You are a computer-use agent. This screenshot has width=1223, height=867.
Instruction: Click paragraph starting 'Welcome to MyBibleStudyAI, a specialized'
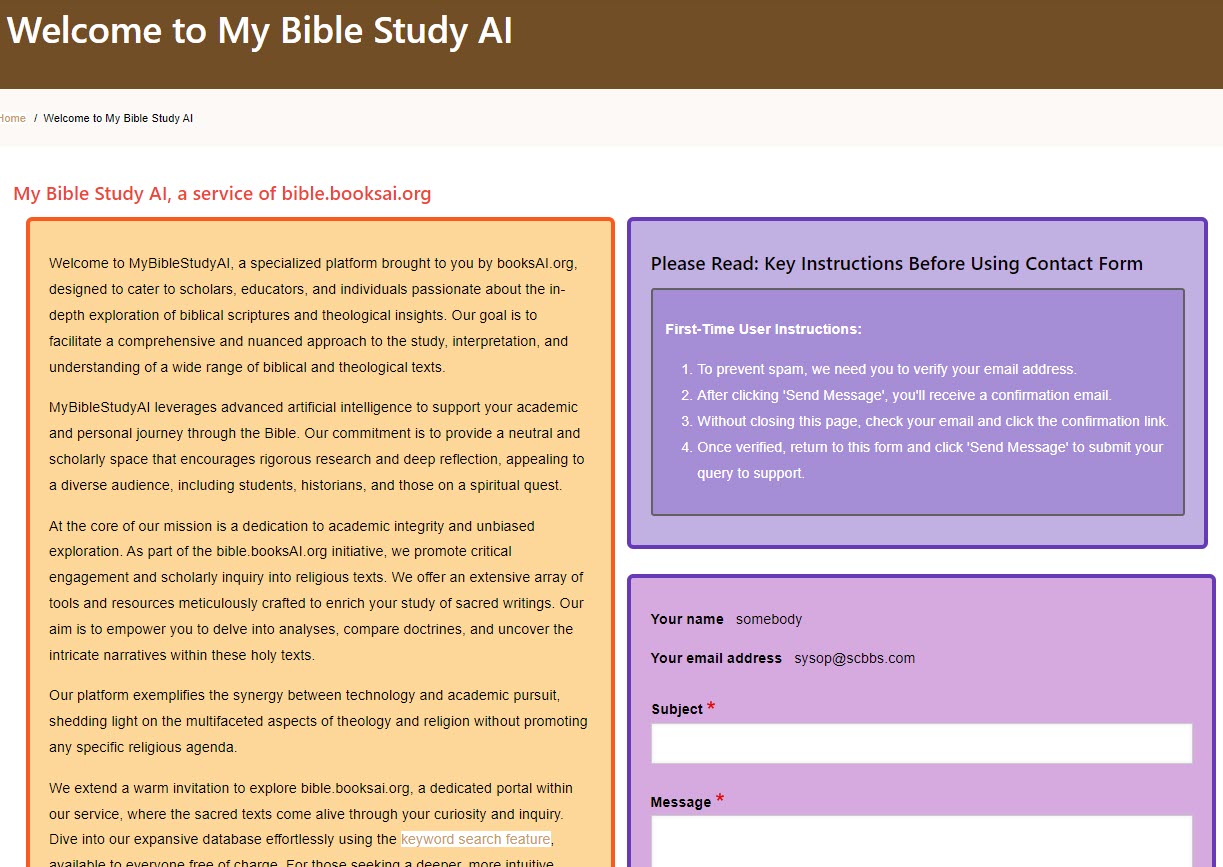314,315
